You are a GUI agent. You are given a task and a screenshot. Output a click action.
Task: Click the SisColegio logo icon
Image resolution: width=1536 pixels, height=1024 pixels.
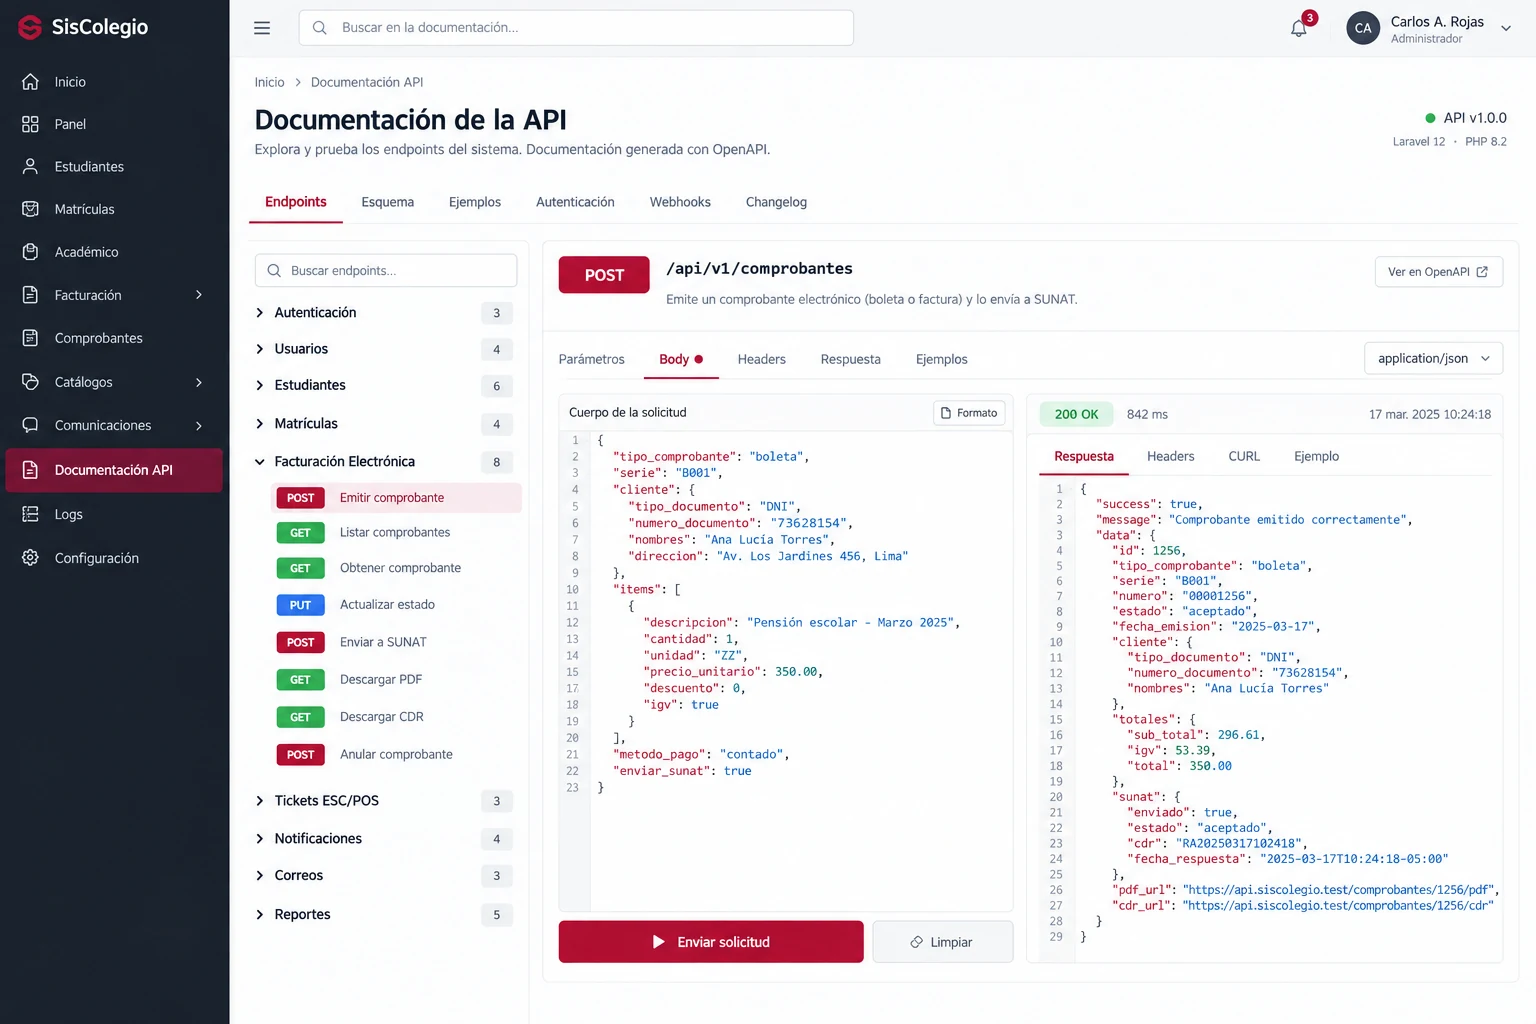[30, 27]
